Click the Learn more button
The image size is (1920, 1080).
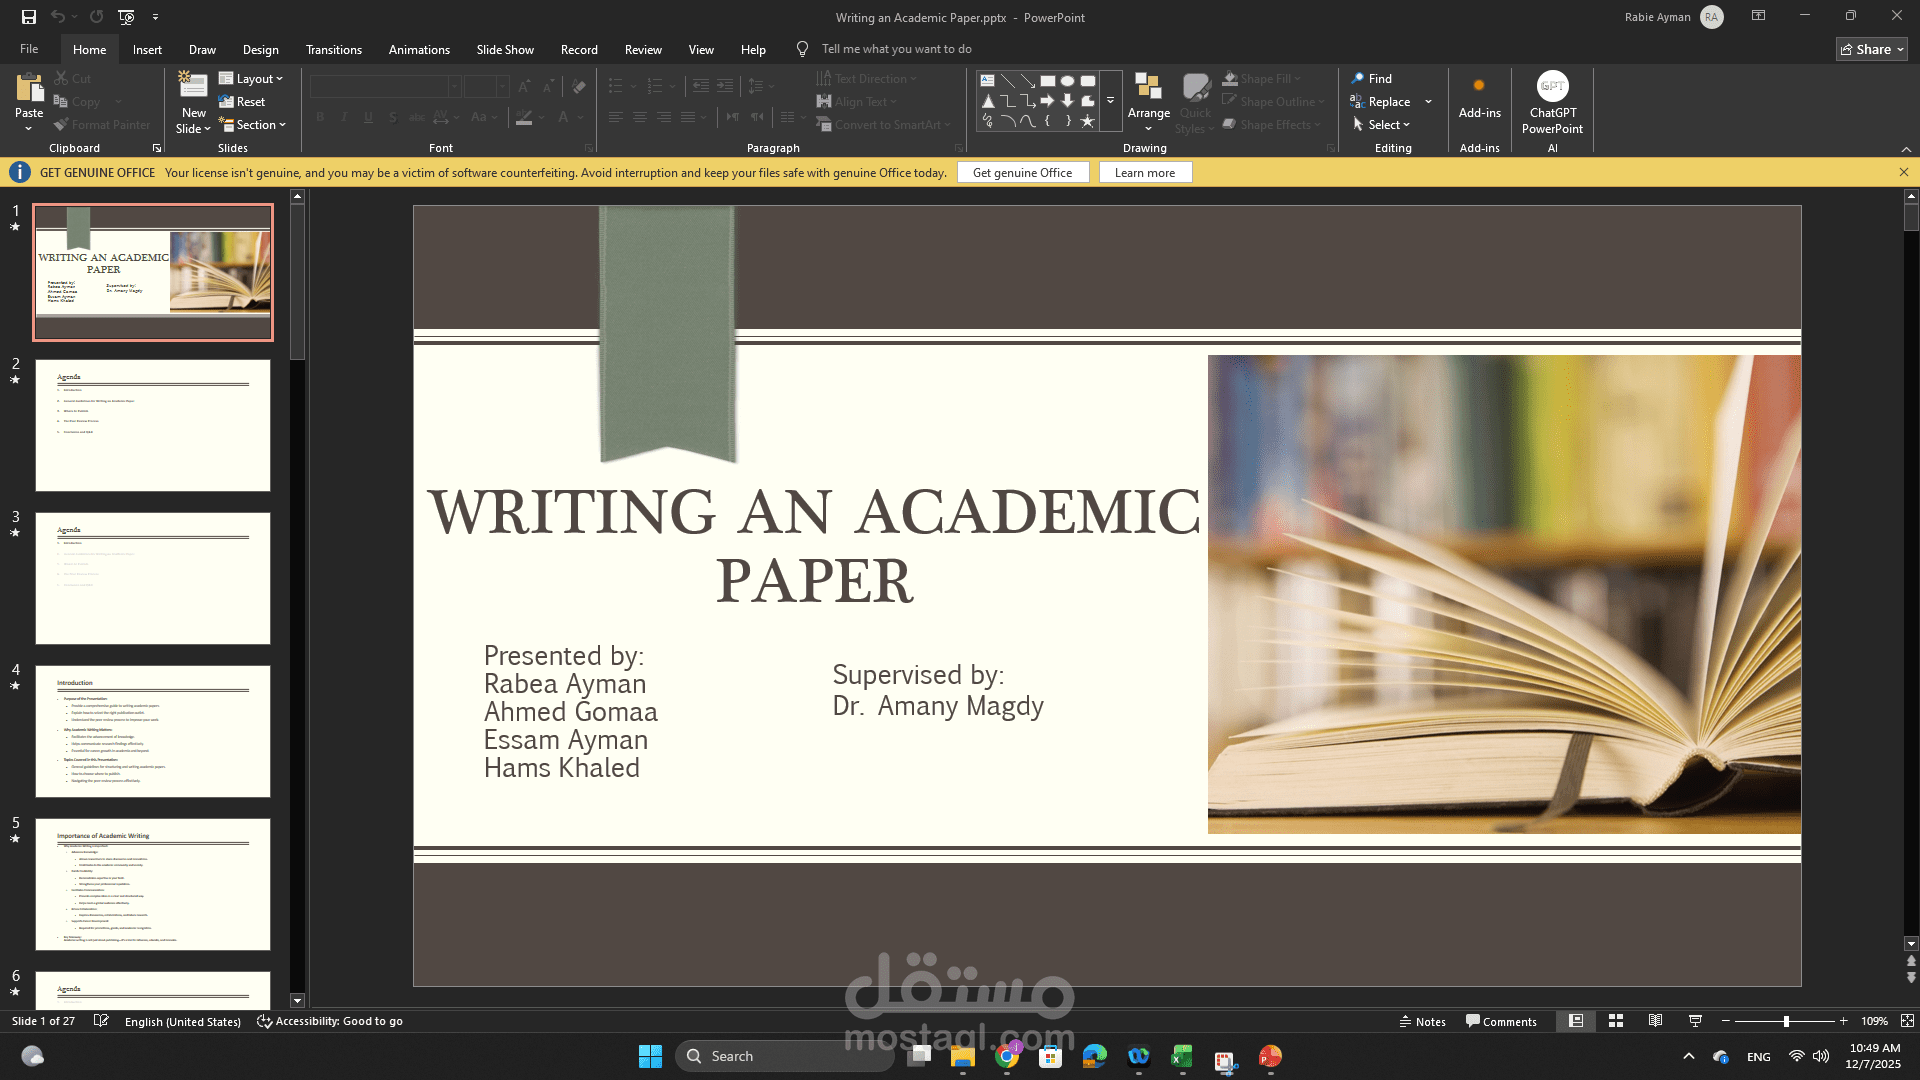click(x=1145, y=173)
